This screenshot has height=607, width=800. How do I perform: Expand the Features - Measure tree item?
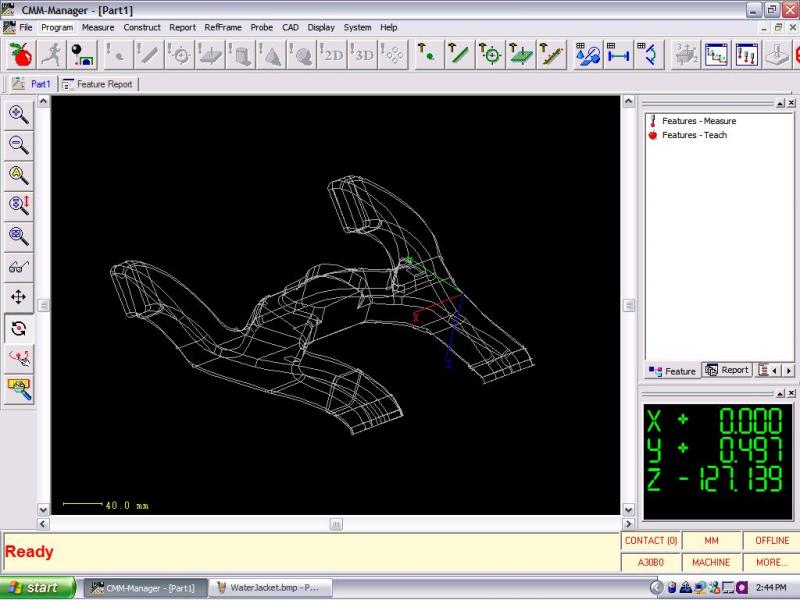pyautogui.click(x=698, y=121)
